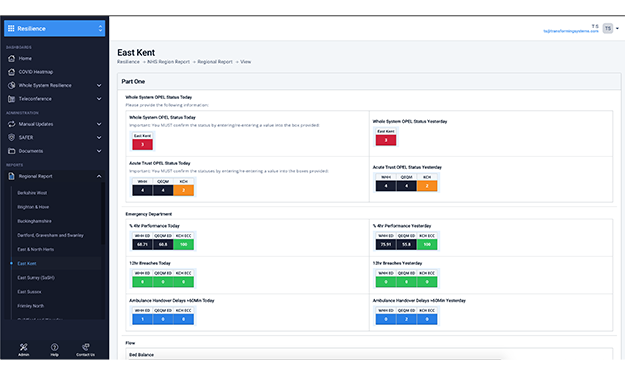Click the sidebar region list scrollbar
625x375 pixels.
[x=103, y=213]
